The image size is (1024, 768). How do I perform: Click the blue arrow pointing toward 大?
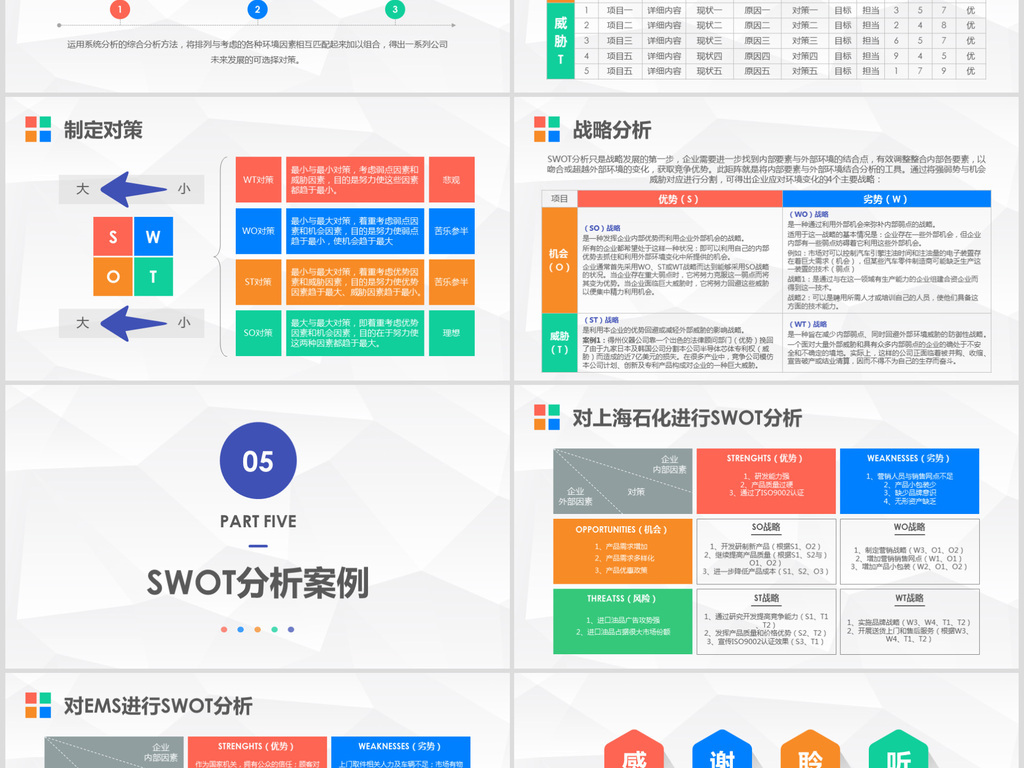pyautogui.click(x=135, y=188)
